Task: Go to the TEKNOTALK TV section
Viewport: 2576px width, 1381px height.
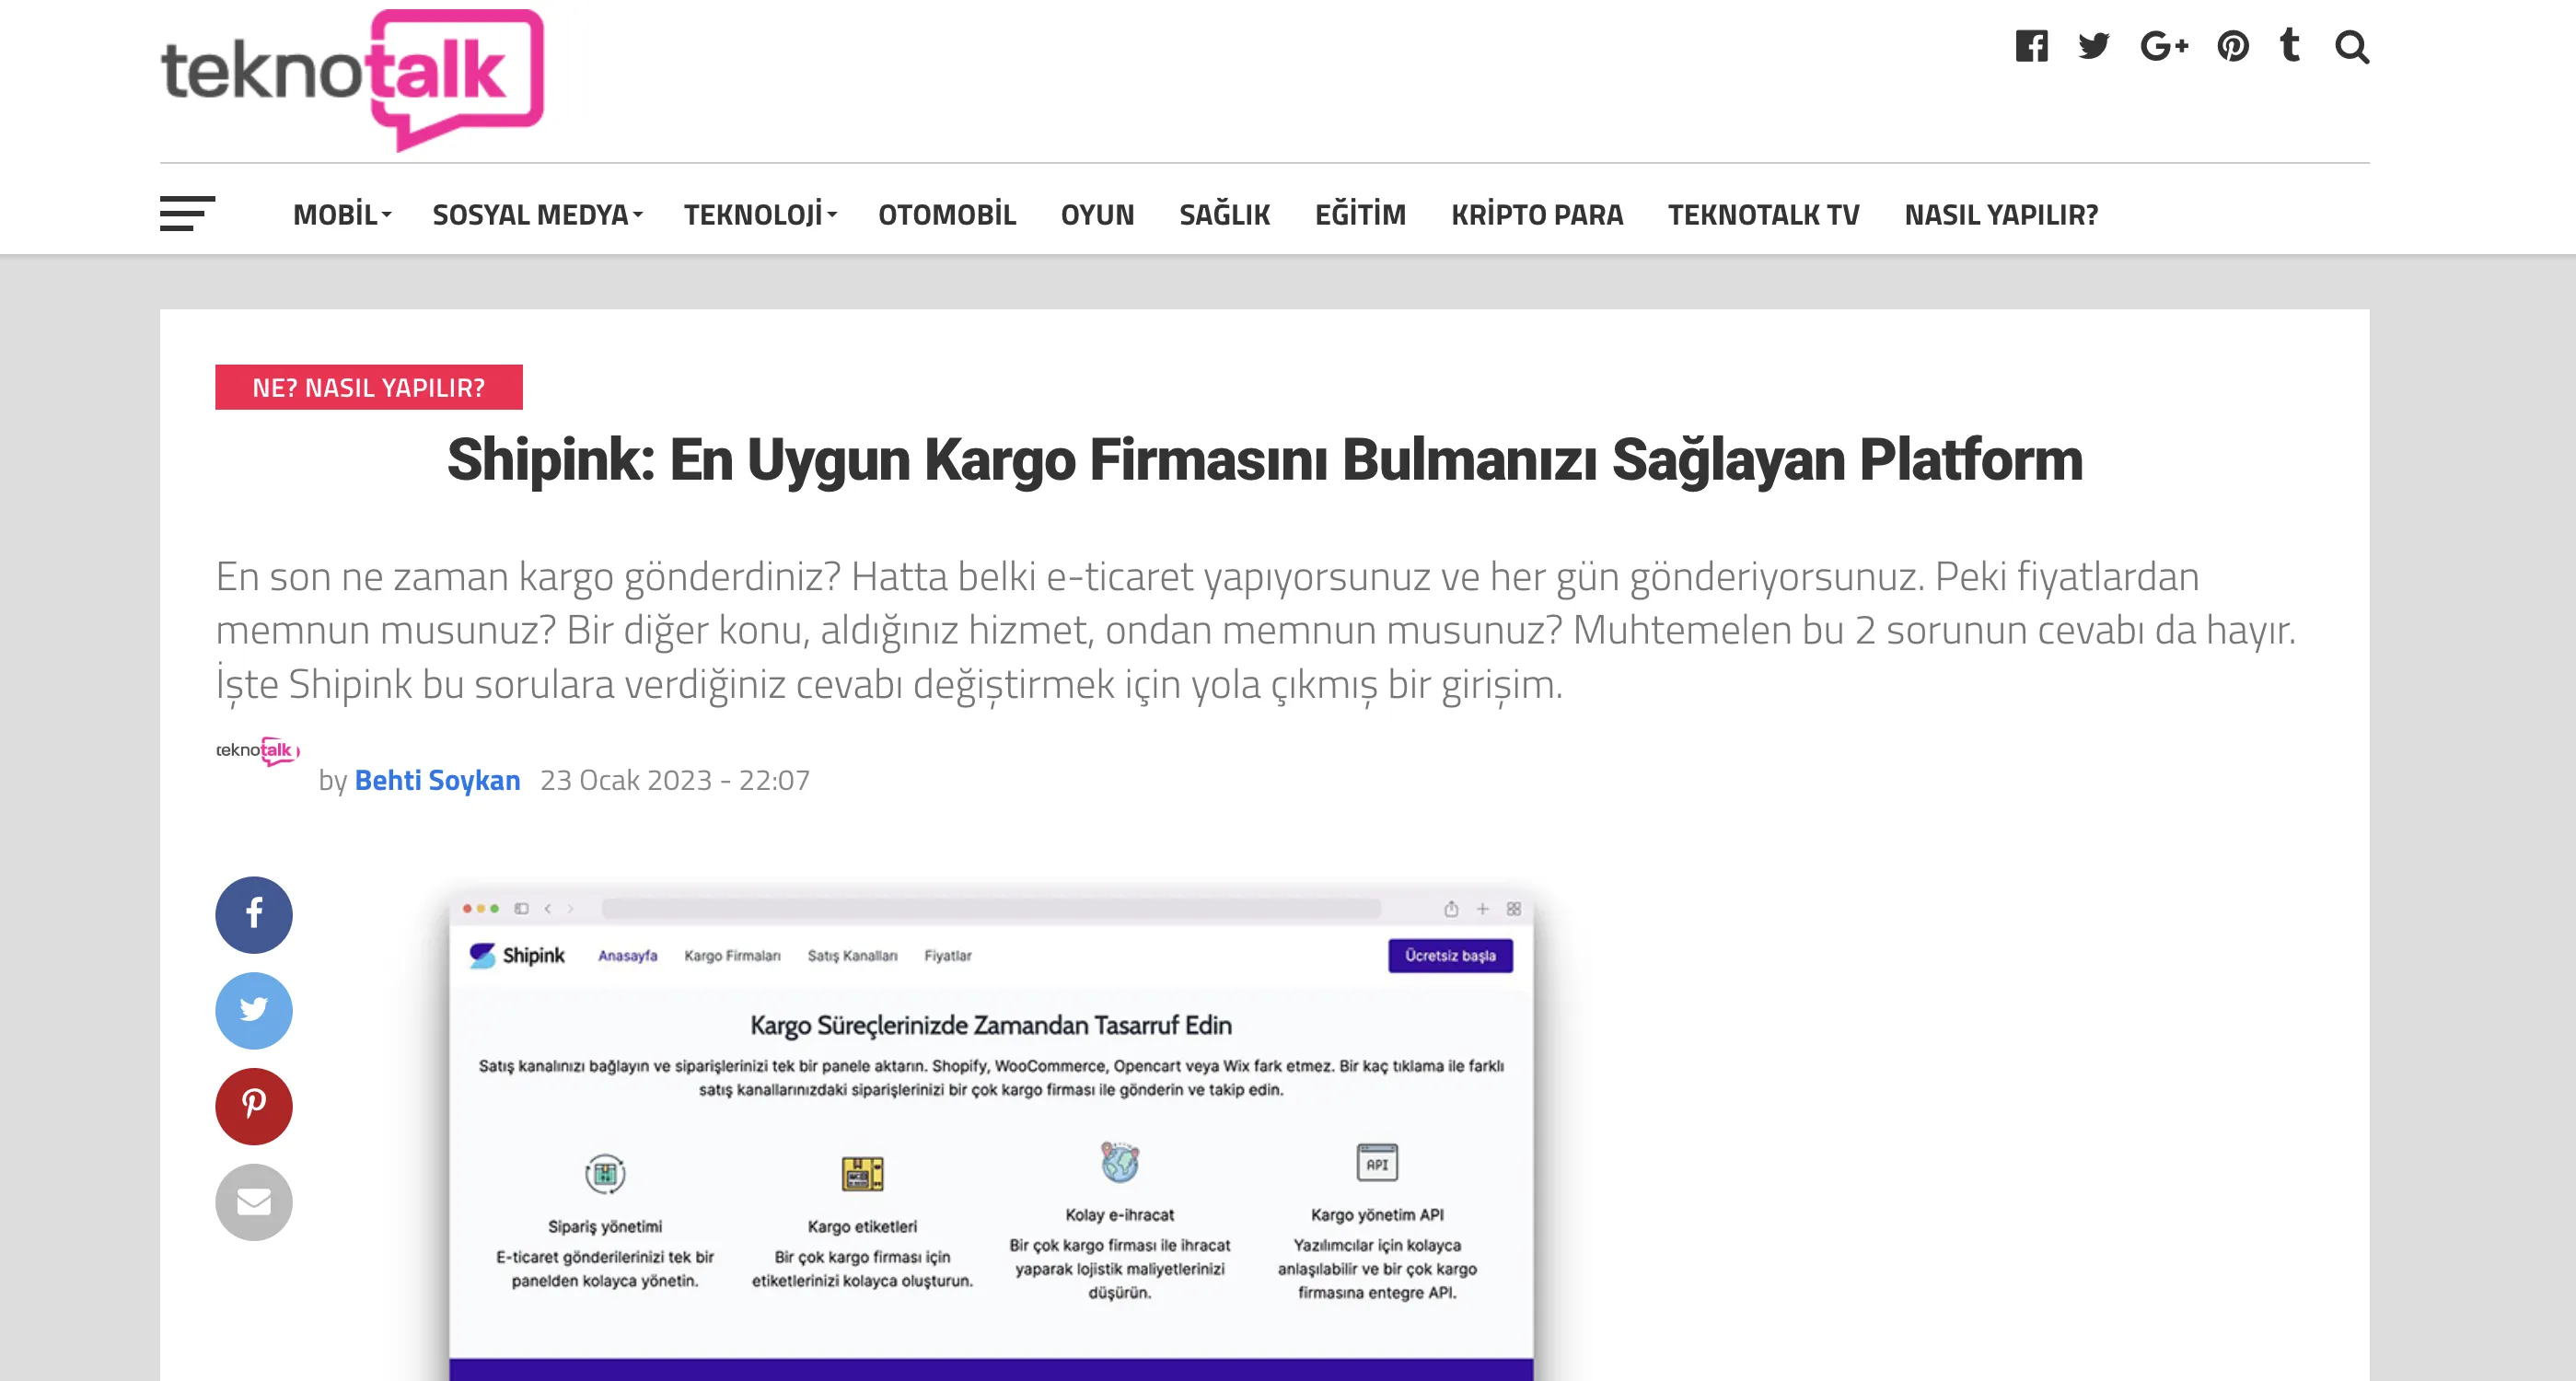Action: click(x=1763, y=214)
